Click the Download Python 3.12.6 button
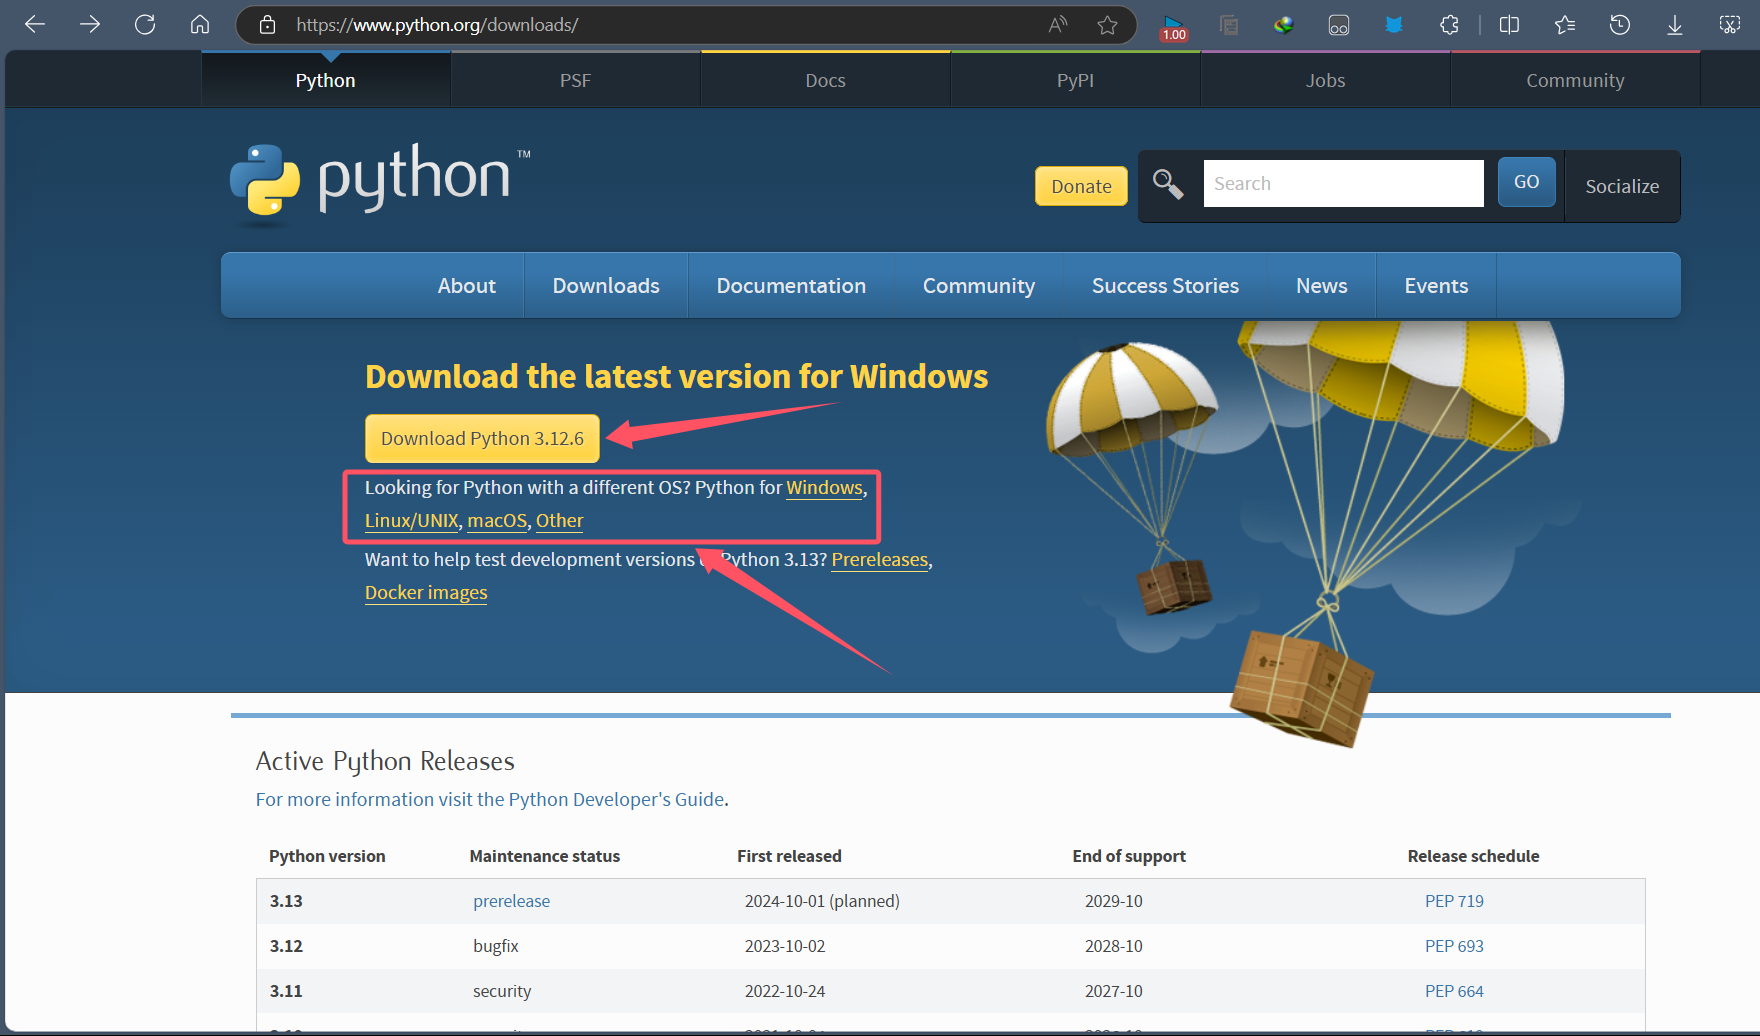The width and height of the screenshot is (1760, 1036). pyautogui.click(x=482, y=439)
